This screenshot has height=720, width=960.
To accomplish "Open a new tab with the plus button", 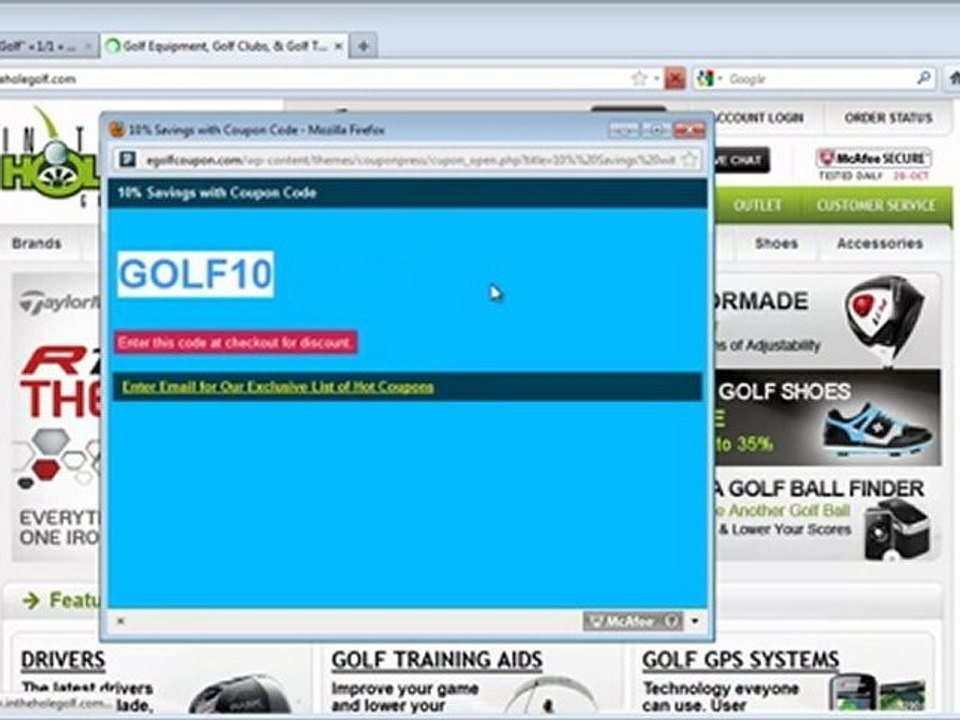I will click(363, 46).
